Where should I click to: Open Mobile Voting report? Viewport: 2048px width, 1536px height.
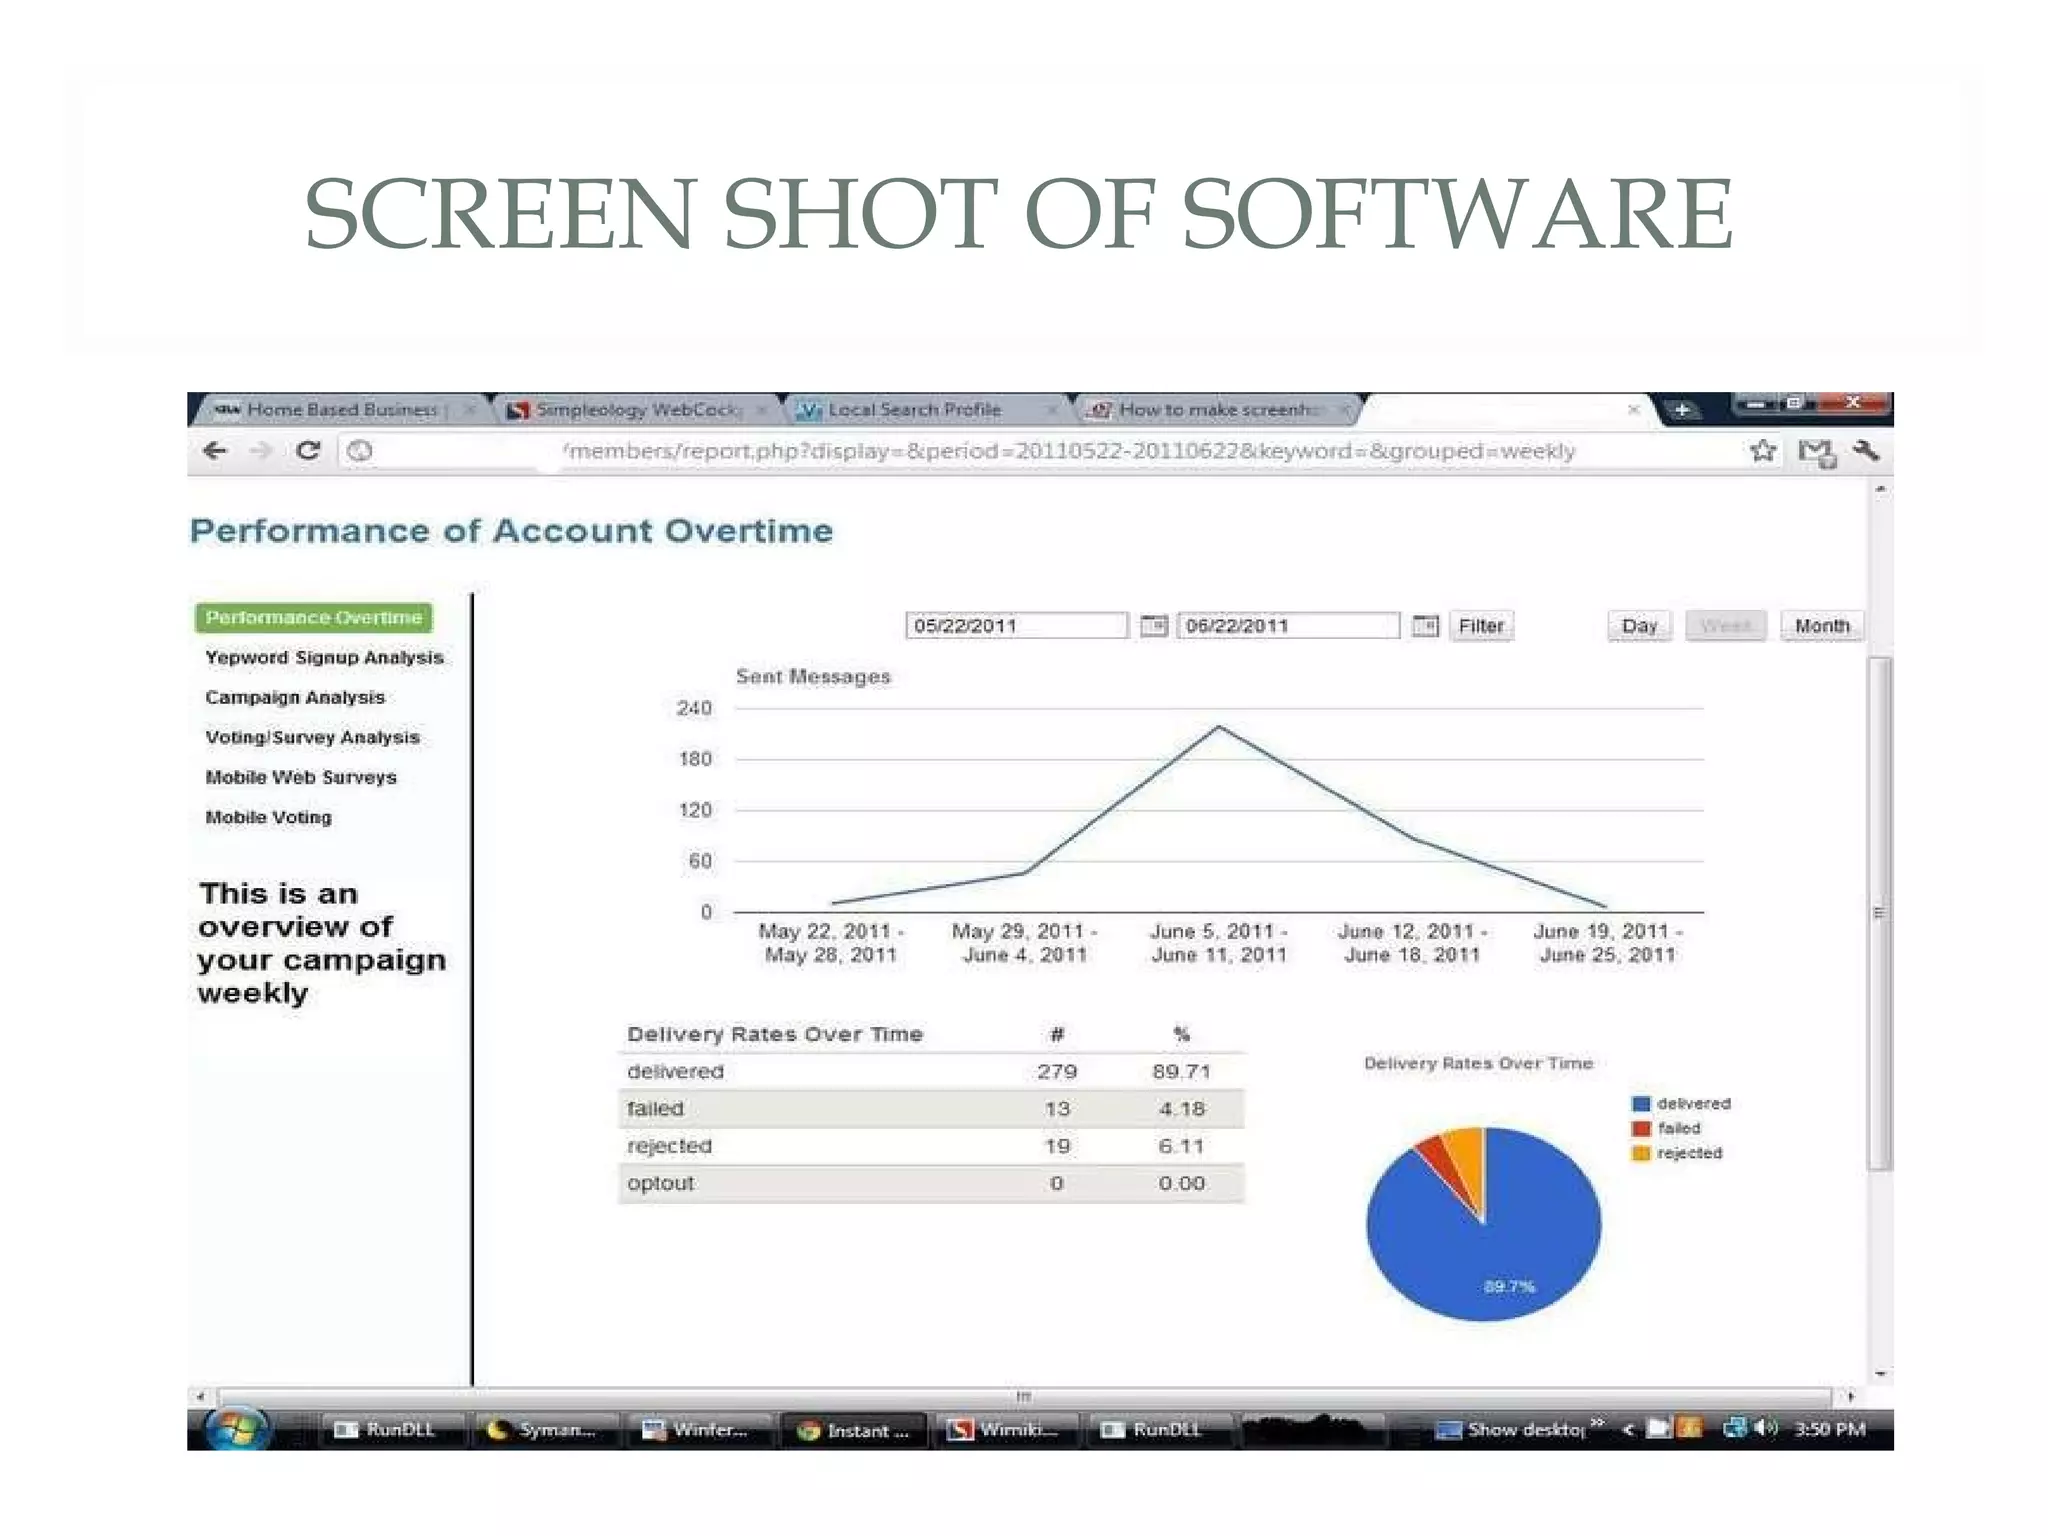[268, 818]
